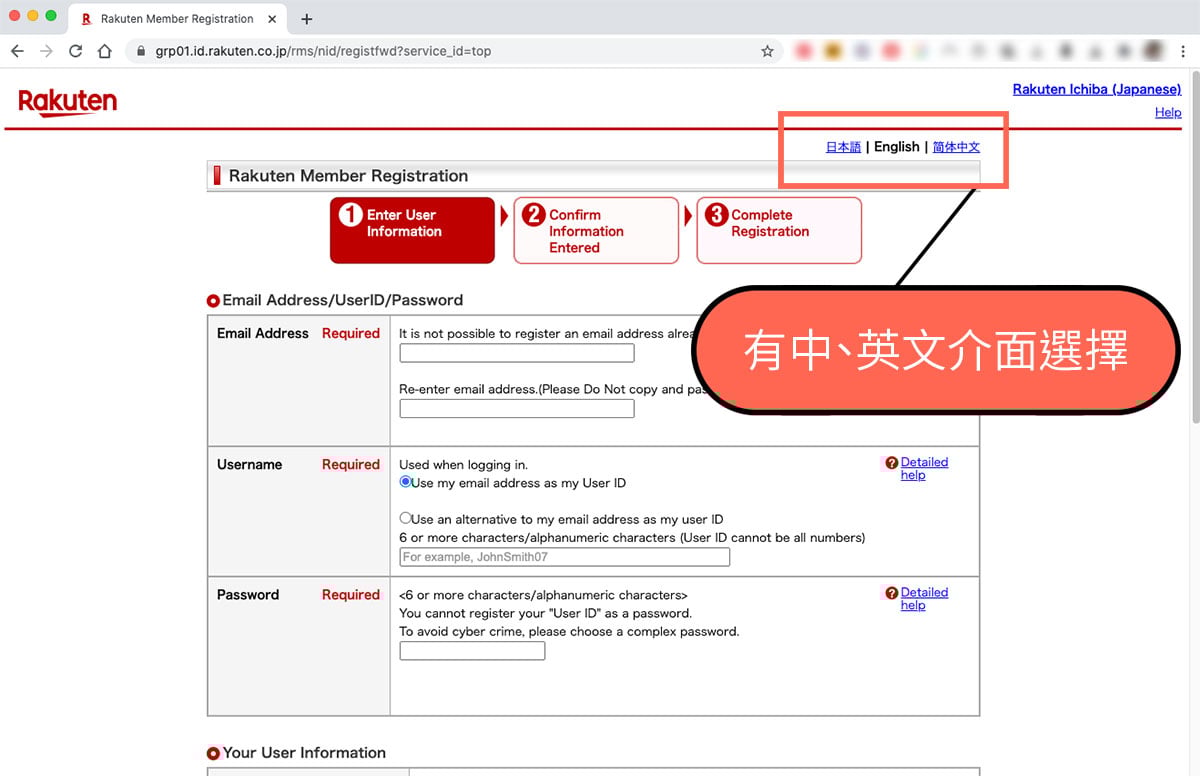
Task: Switch language to 日本語
Action: pos(843,147)
